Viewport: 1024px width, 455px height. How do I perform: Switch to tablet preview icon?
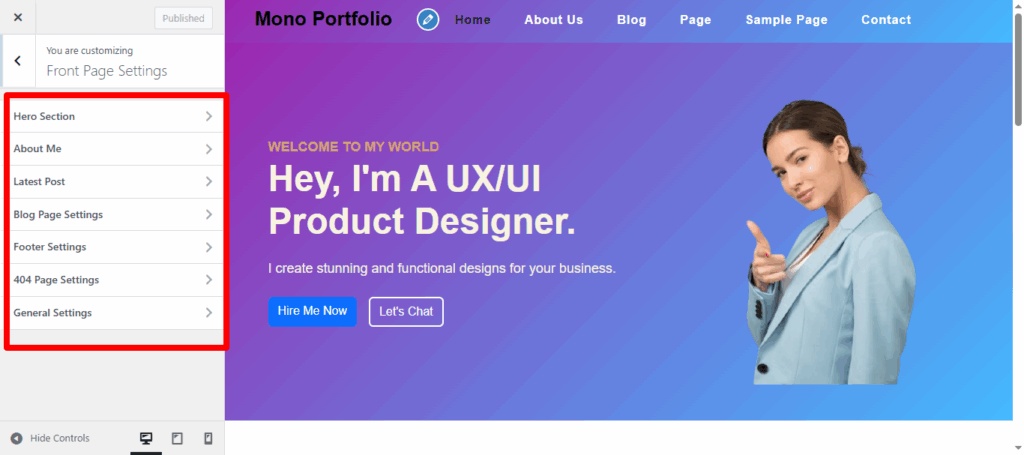(177, 438)
